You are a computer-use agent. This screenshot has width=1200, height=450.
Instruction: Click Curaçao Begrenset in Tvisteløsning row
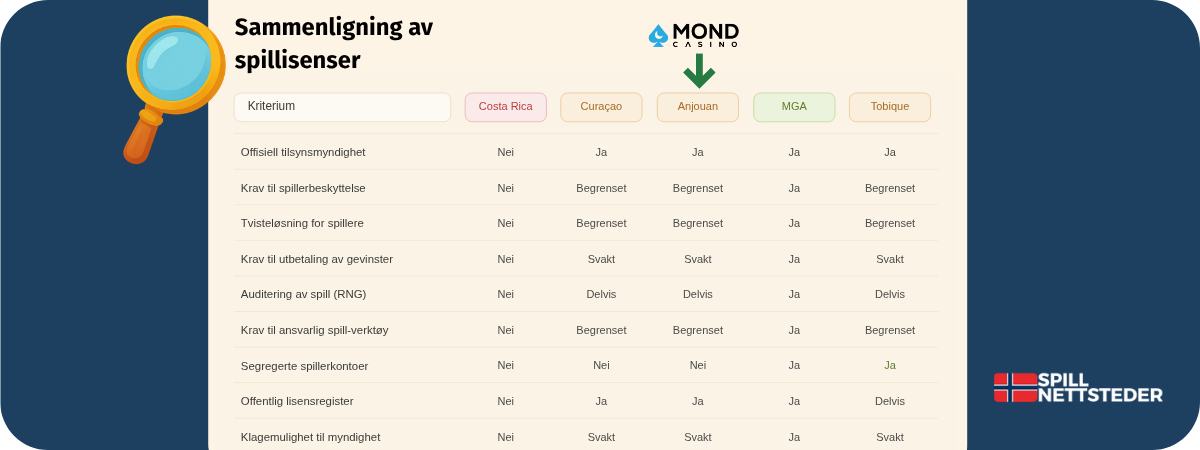pos(601,223)
